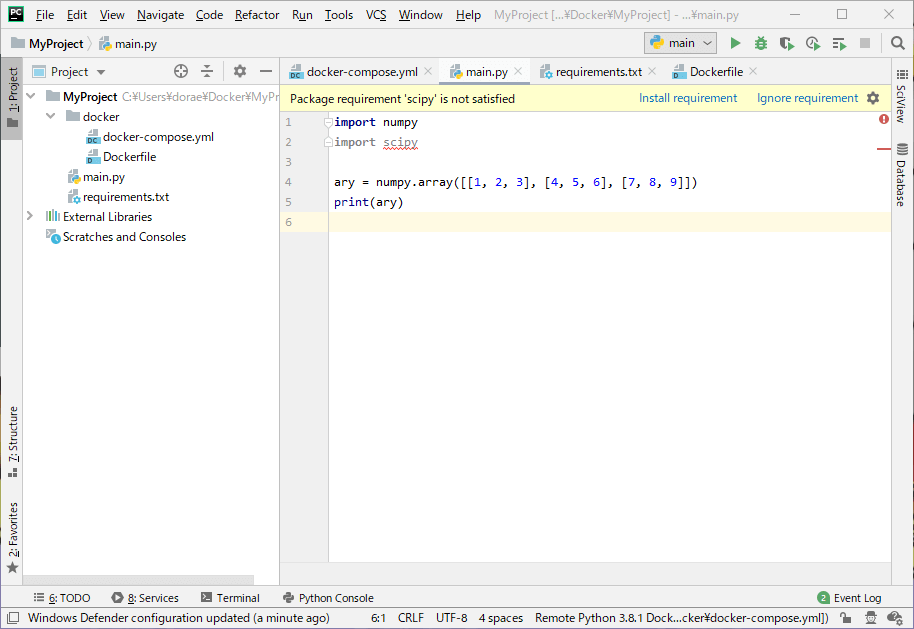
Task: Click red error indicator in editor corner
Action: coord(884,119)
